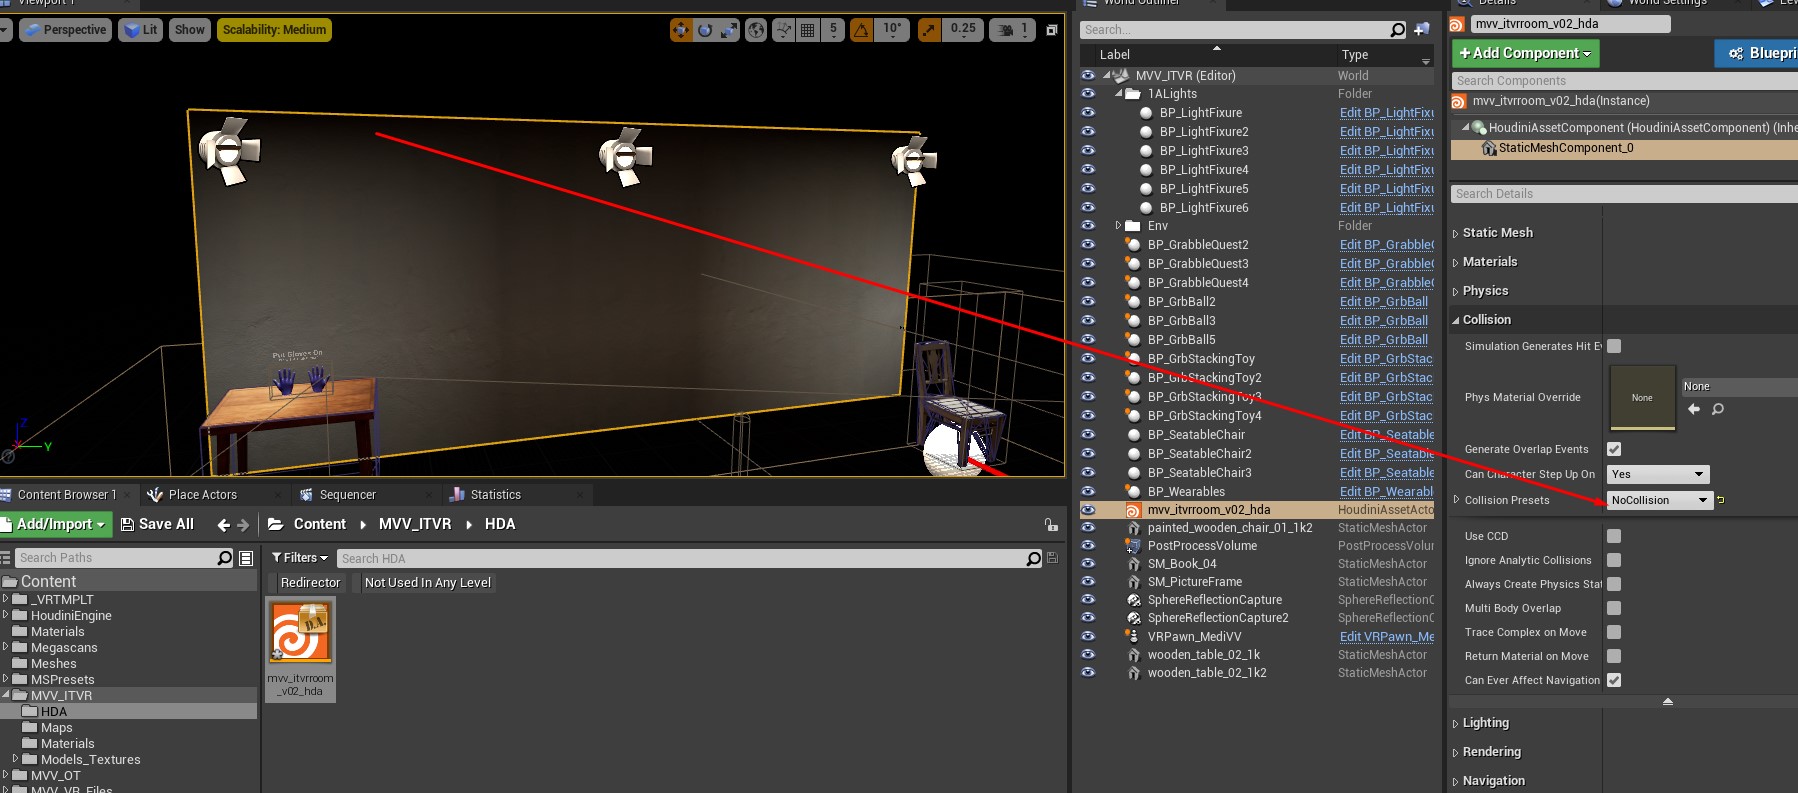Uncheck Generate Overlap Events
This screenshot has width=1798, height=793.
pyautogui.click(x=1614, y=449)
